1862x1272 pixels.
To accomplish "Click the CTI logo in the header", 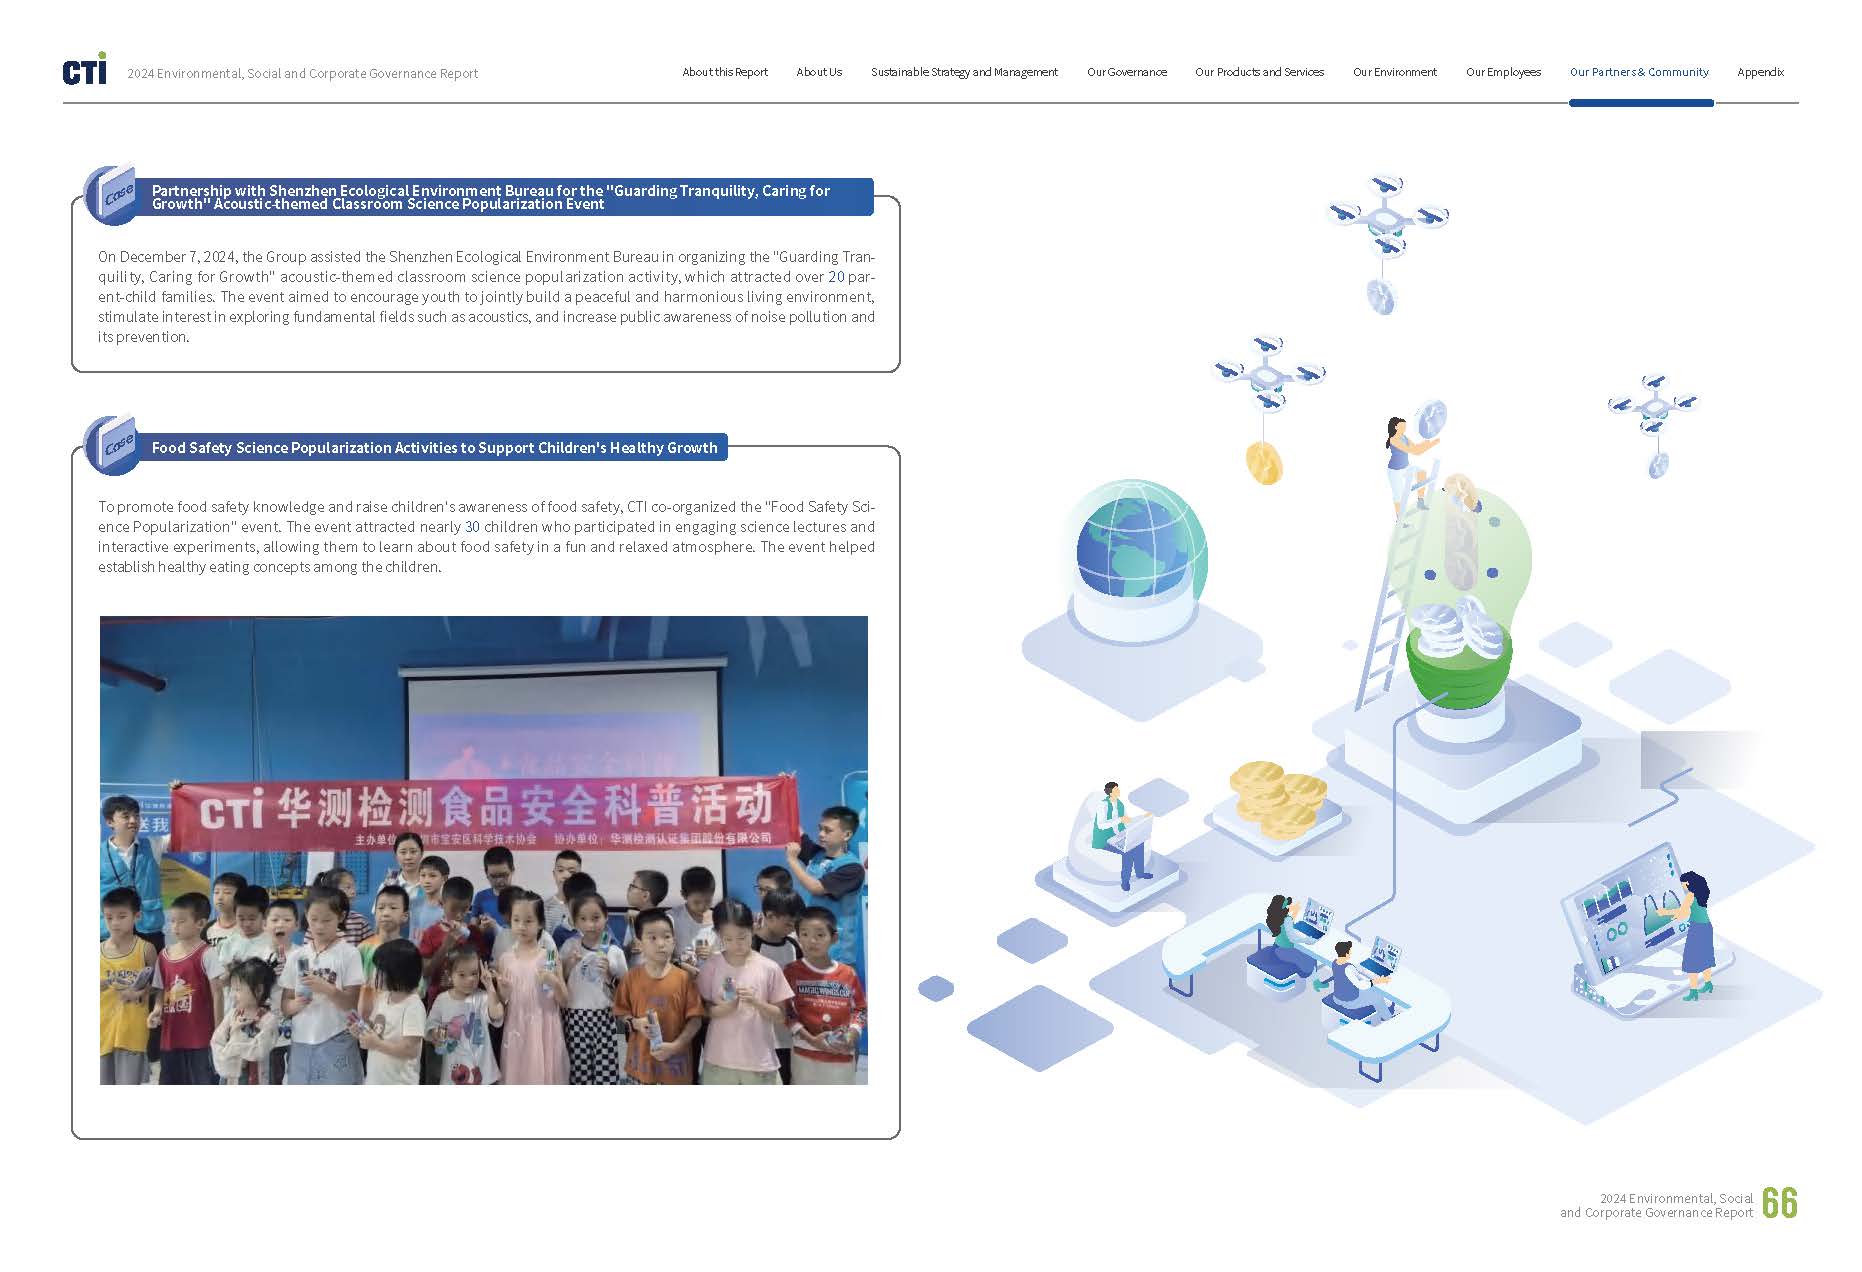I will 84,69.
